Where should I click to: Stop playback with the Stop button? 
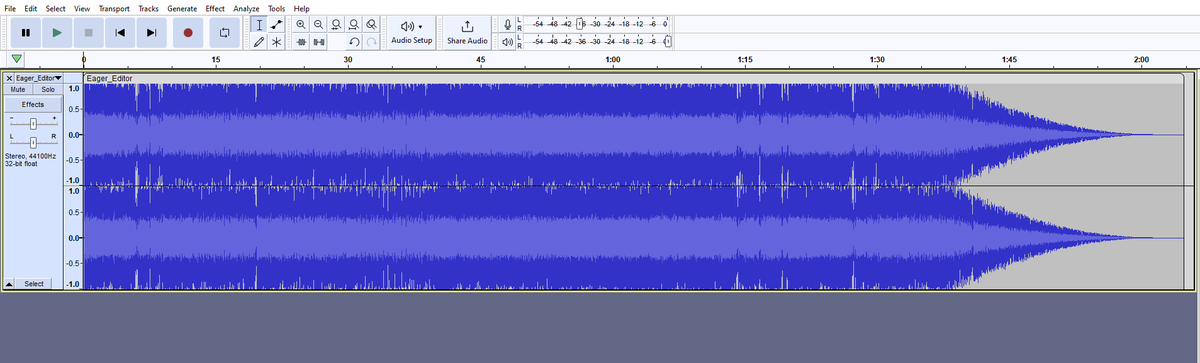coord(88,33)
